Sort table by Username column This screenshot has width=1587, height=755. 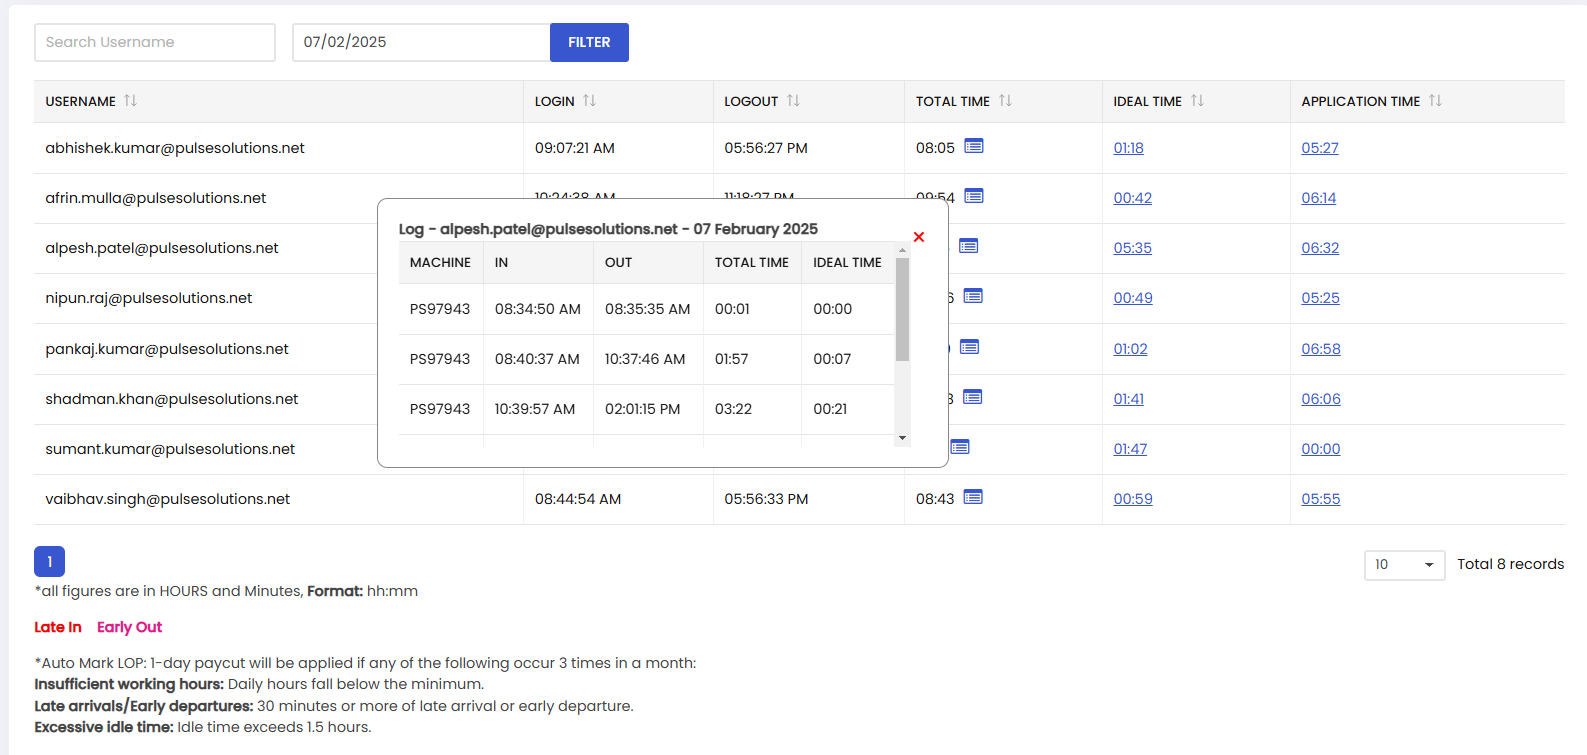[130, 101]
